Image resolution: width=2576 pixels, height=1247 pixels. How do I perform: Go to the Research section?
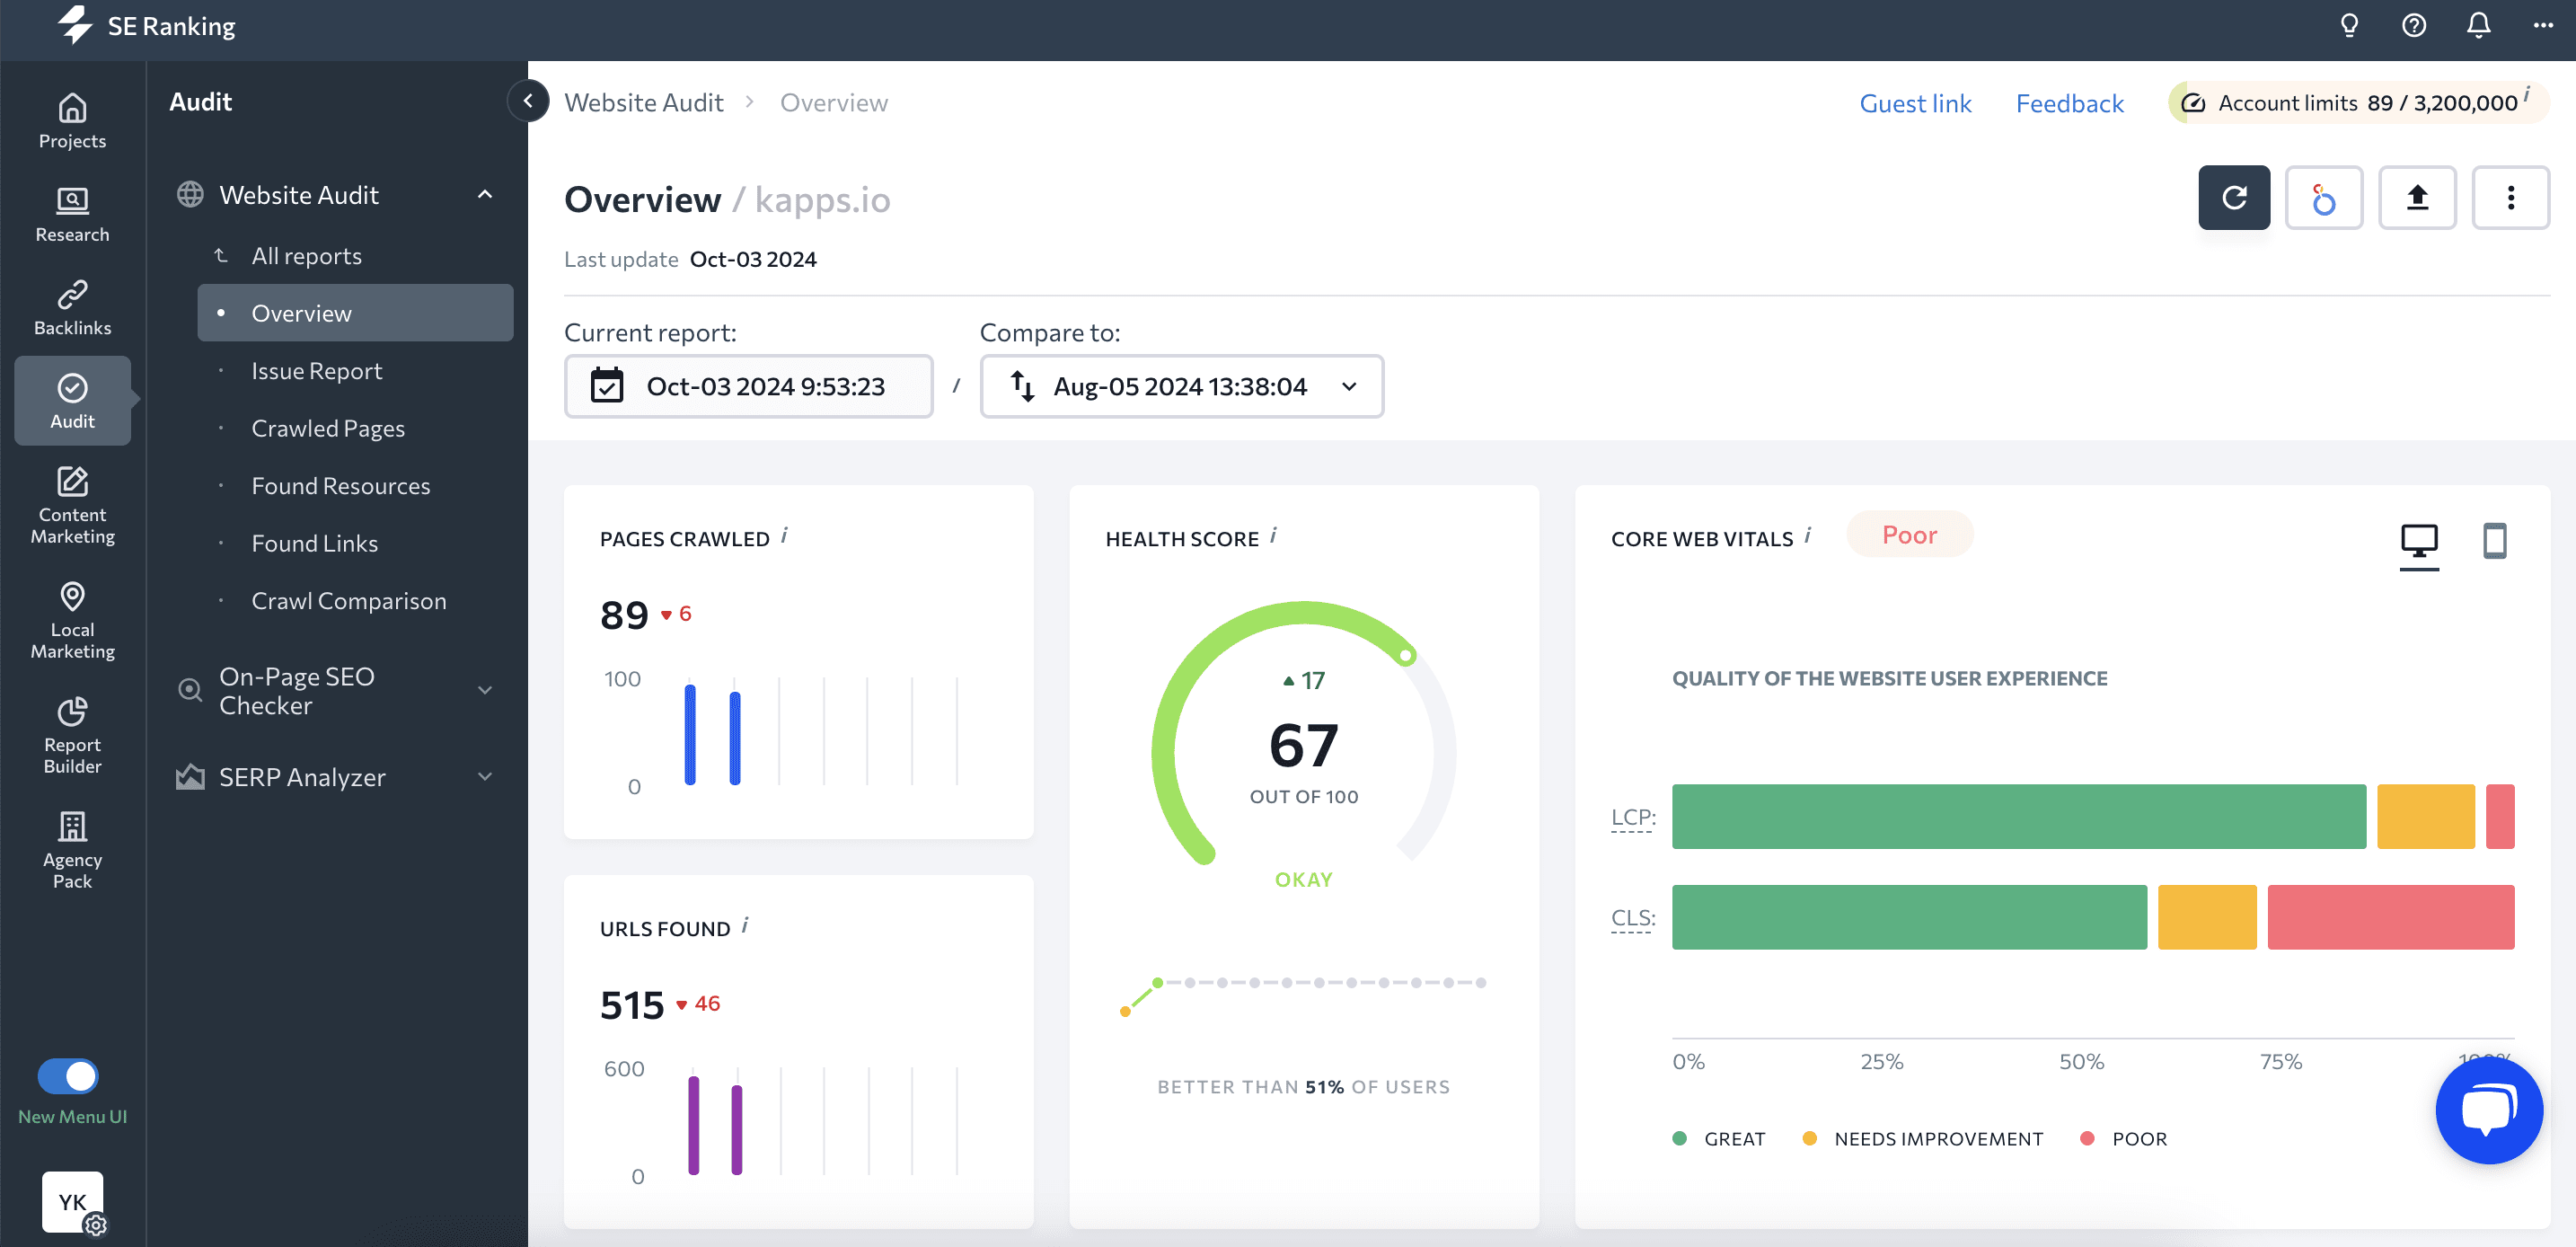click(x=72, y=215)
